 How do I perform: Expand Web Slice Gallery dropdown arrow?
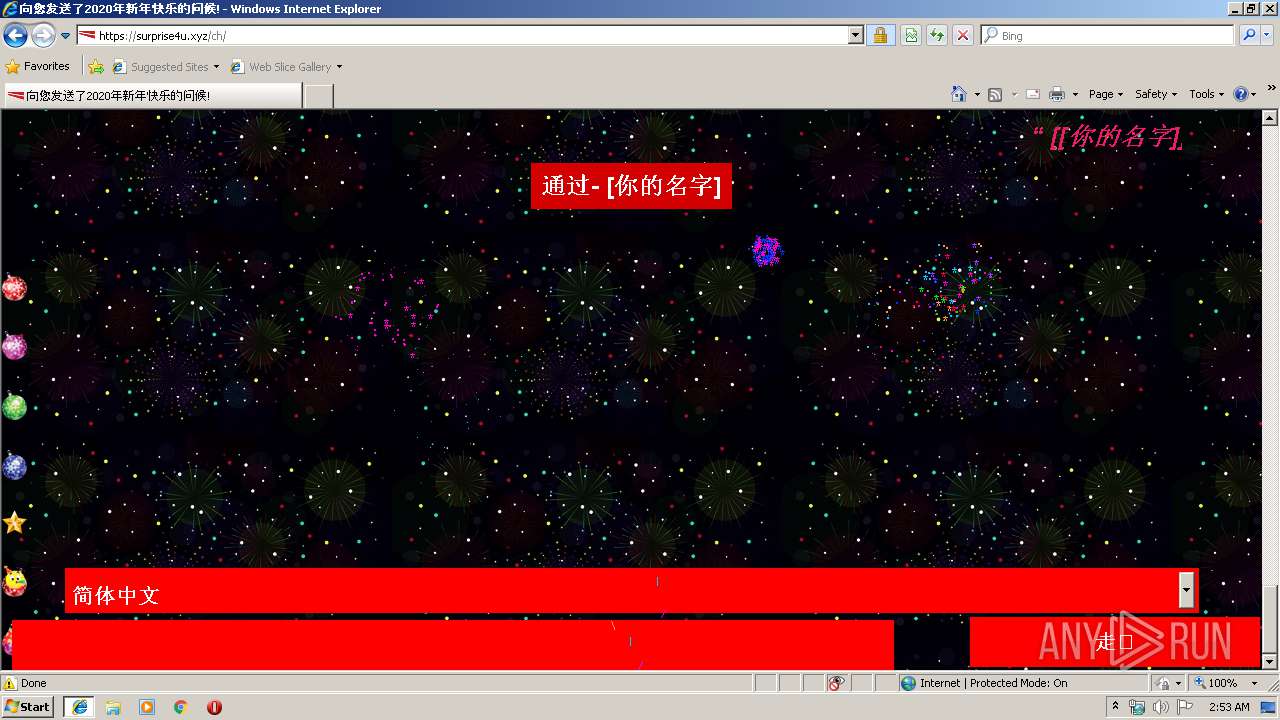[339, 67]
